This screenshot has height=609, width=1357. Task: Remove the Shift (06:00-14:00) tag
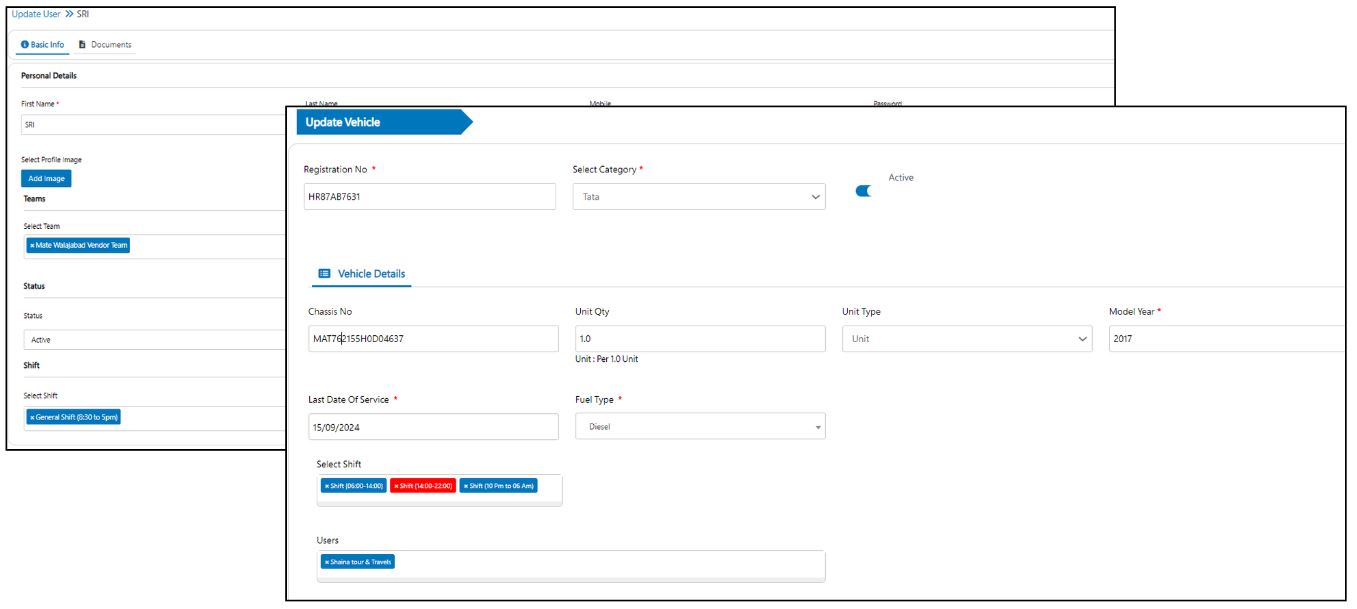(327, 486)
